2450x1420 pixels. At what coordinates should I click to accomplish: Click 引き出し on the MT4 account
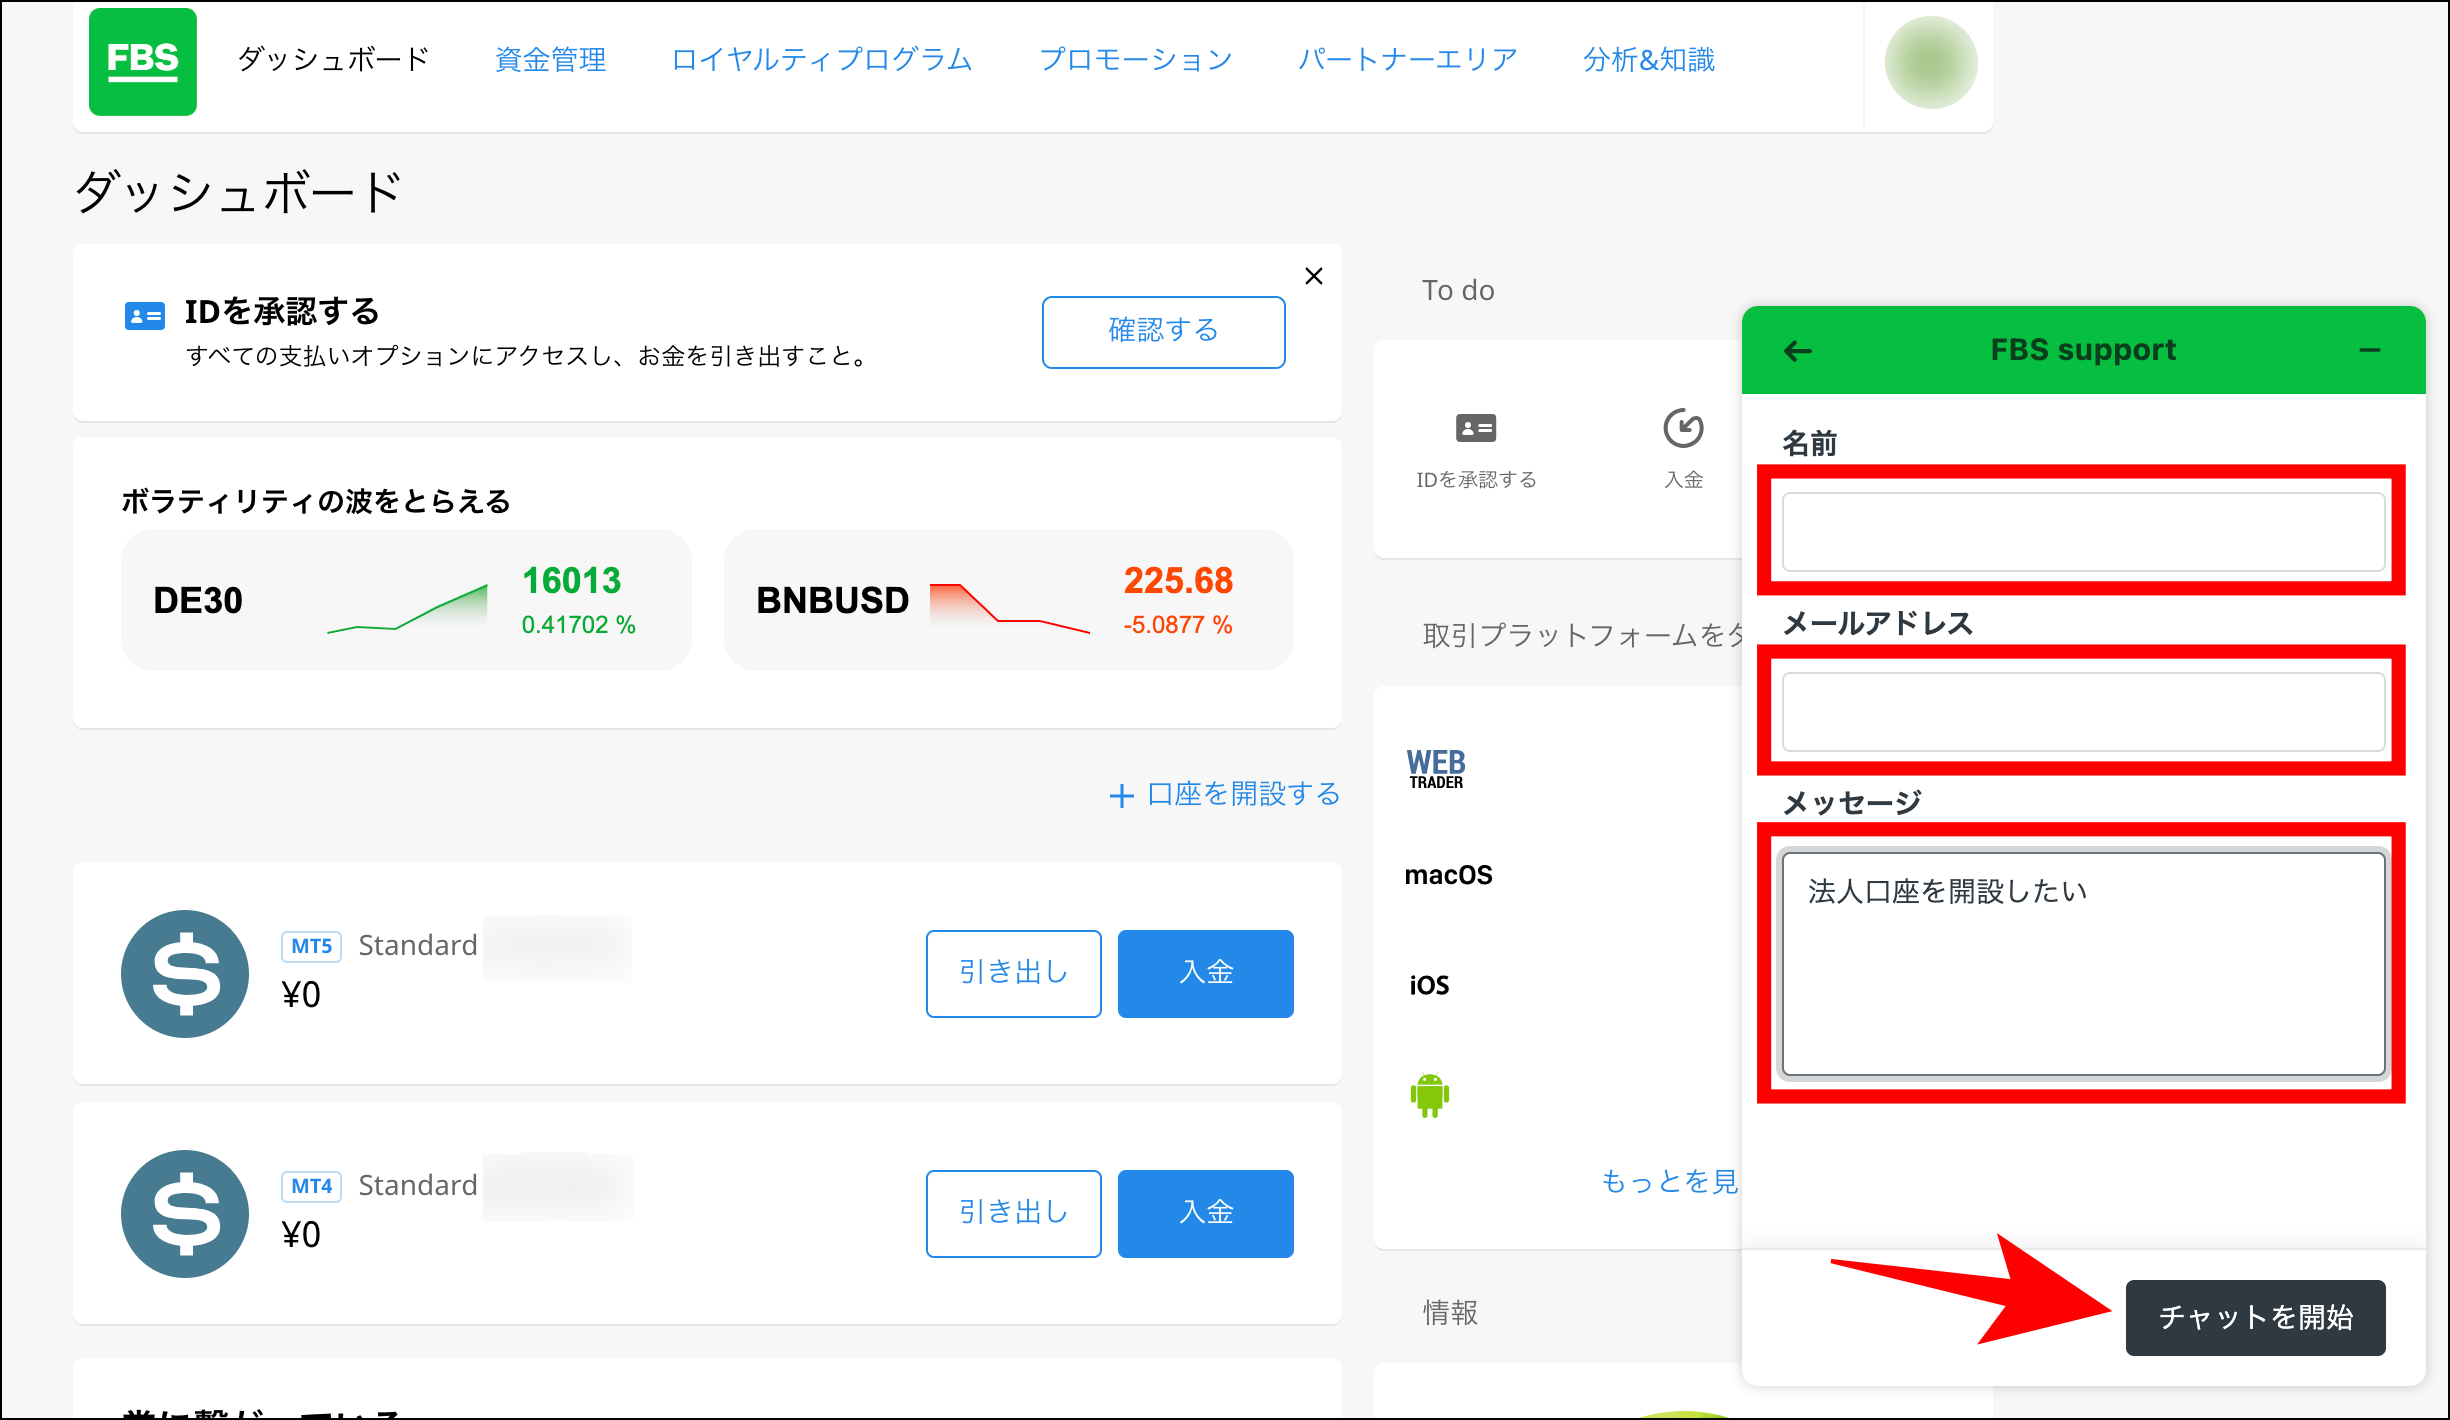(x=1014, y=1214)
